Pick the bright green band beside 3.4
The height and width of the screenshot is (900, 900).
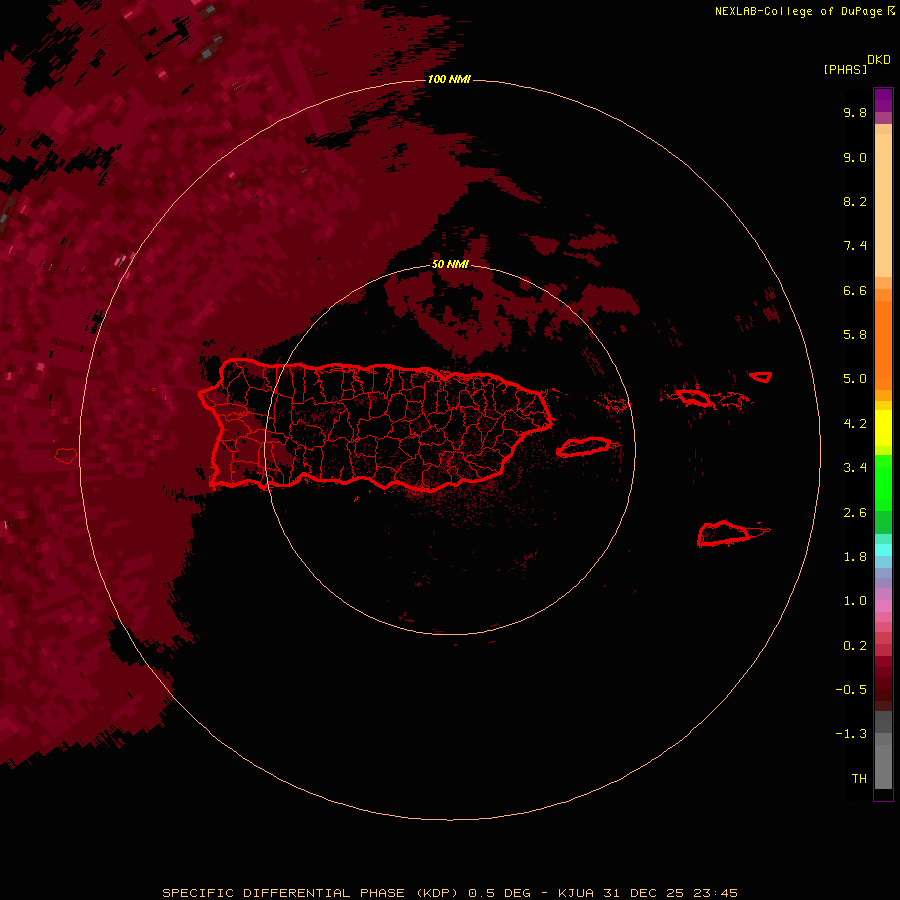(x=883, y=482)
